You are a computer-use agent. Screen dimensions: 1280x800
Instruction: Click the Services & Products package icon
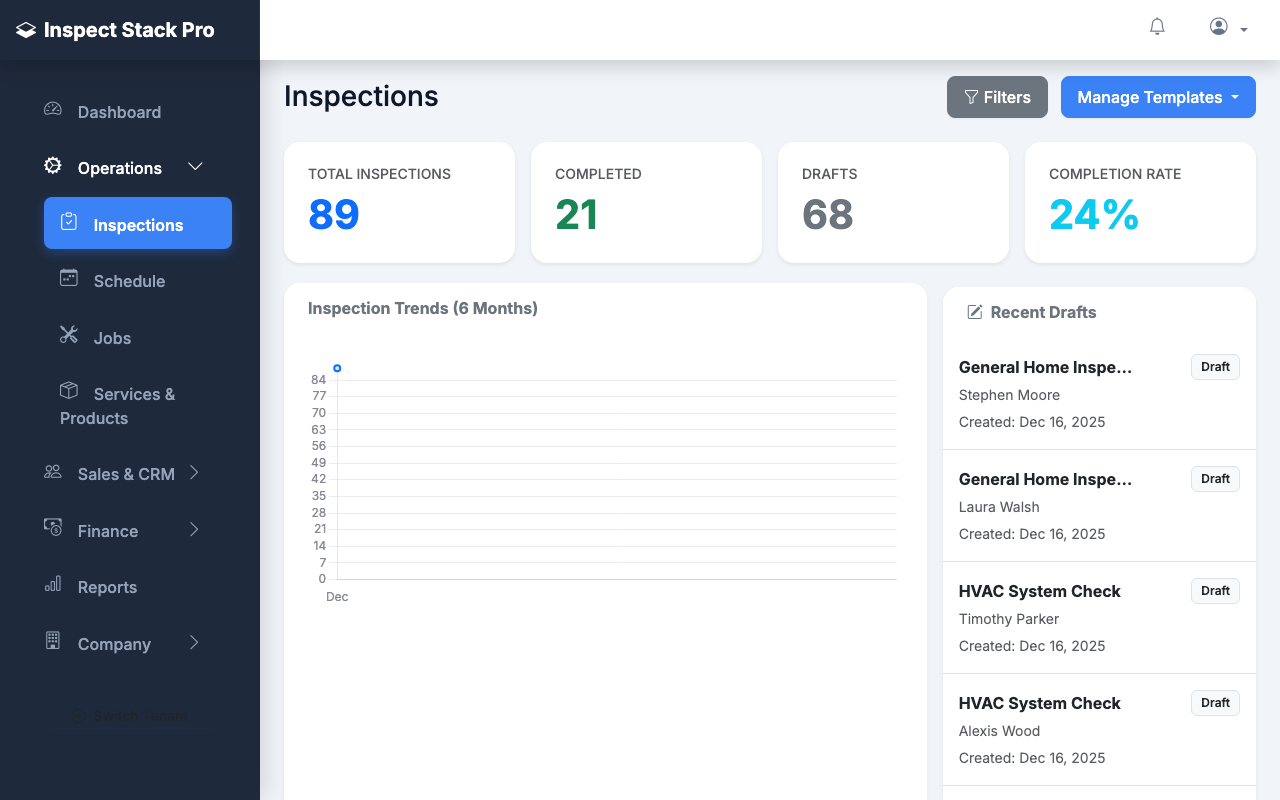click(x=68, y=390)
